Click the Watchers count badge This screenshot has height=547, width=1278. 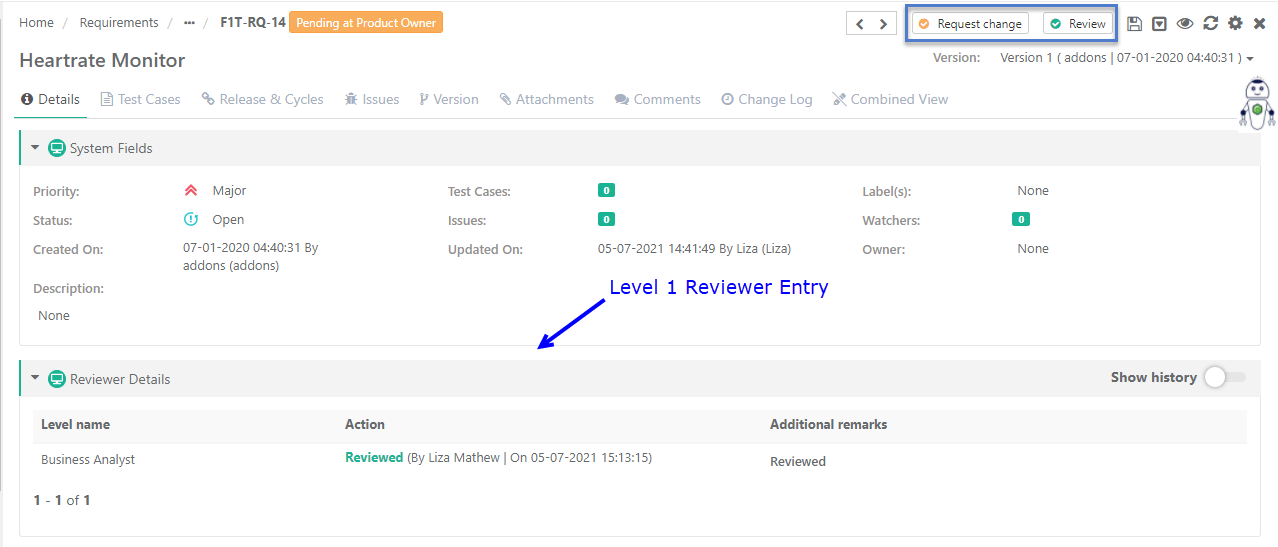[1021, 219]
